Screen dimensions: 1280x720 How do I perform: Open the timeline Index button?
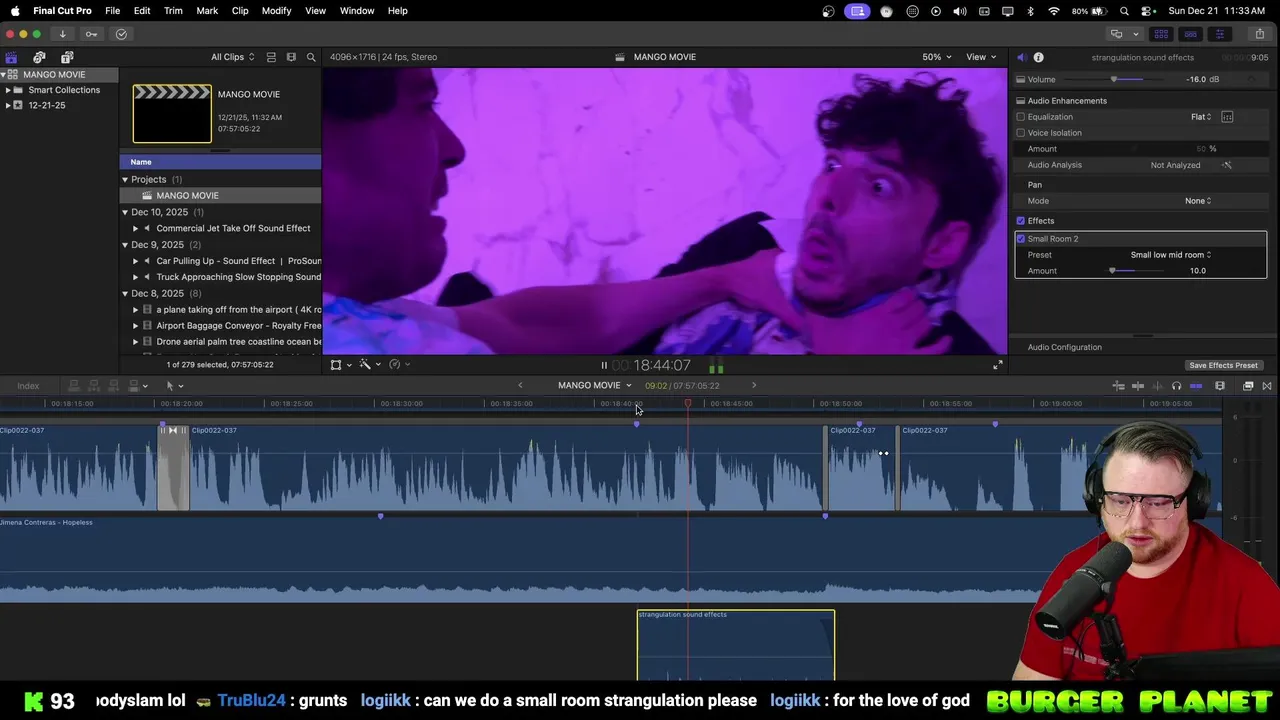(28, 386)
